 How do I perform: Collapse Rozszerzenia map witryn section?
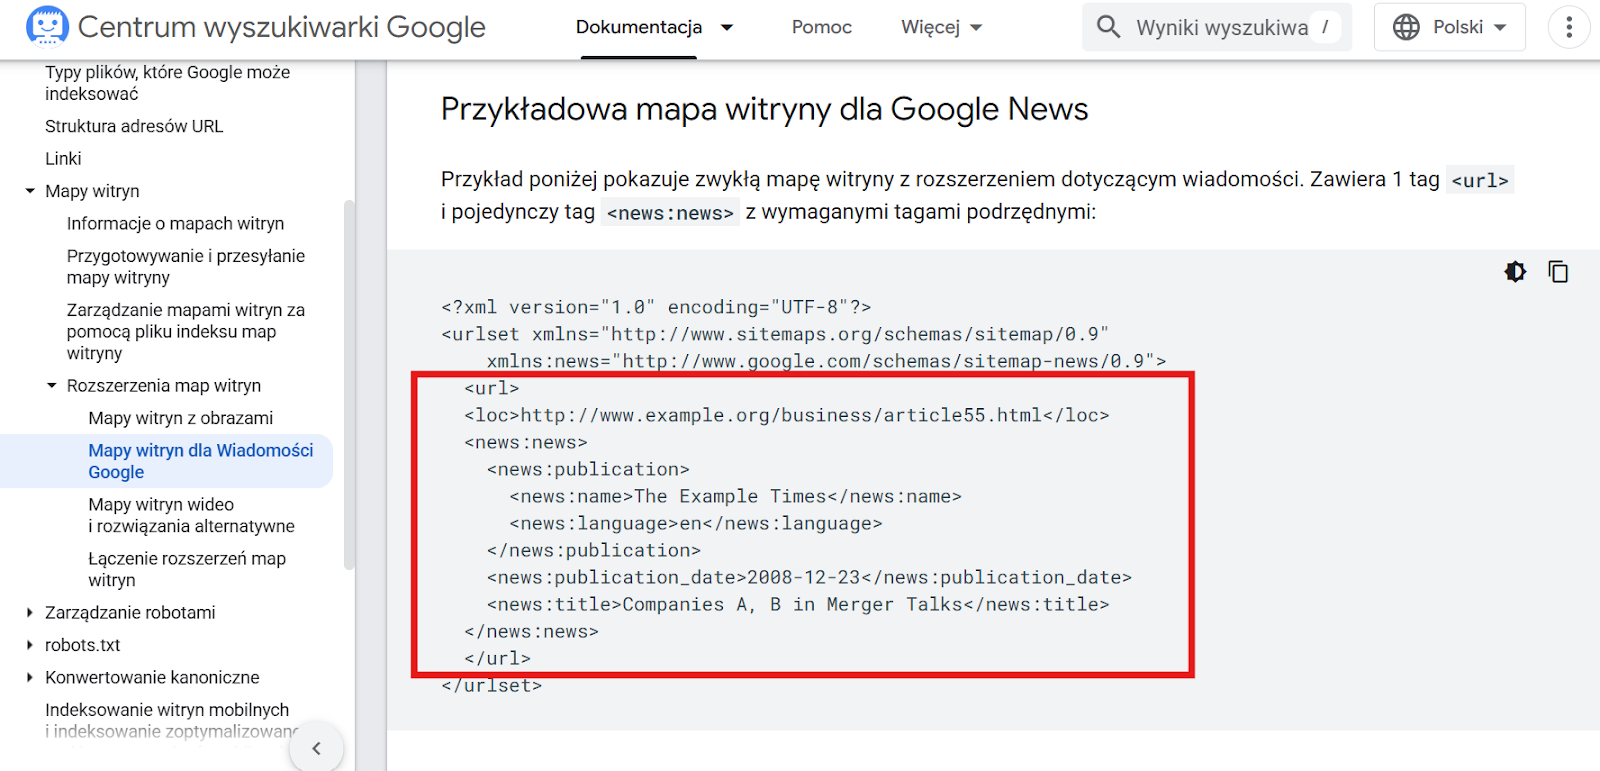[x=52, y=386]
